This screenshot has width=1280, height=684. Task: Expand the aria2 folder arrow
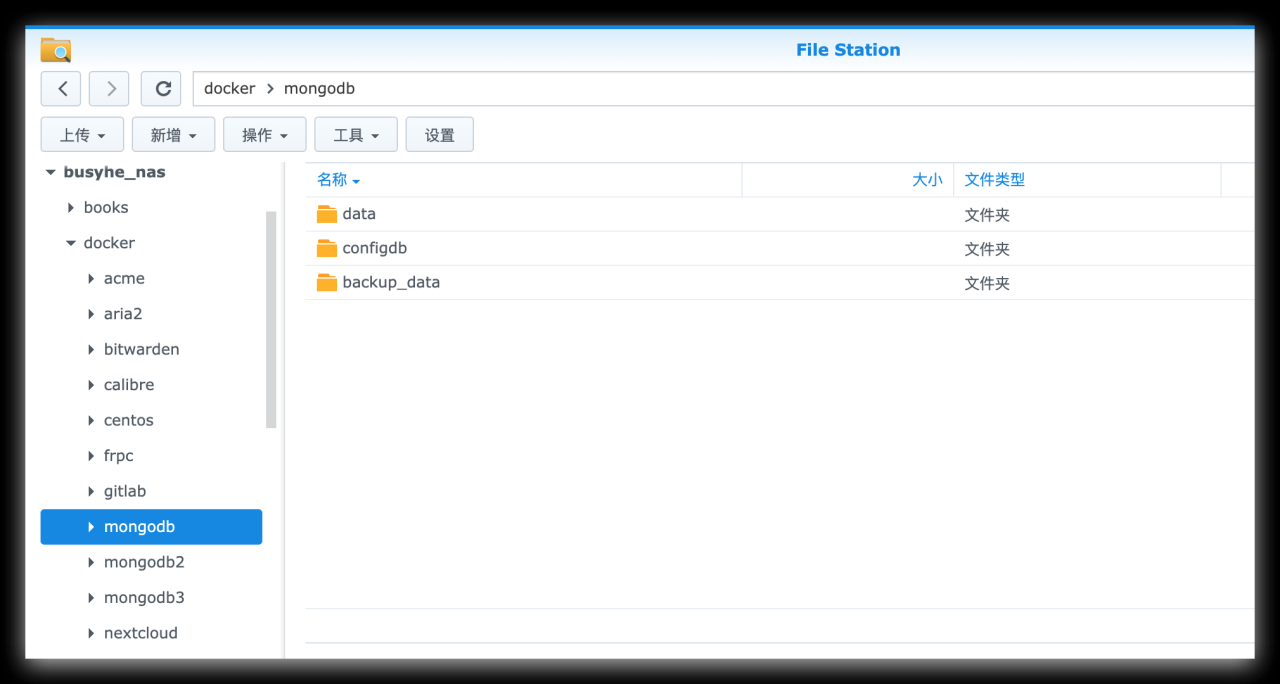(x=91, y=314)
